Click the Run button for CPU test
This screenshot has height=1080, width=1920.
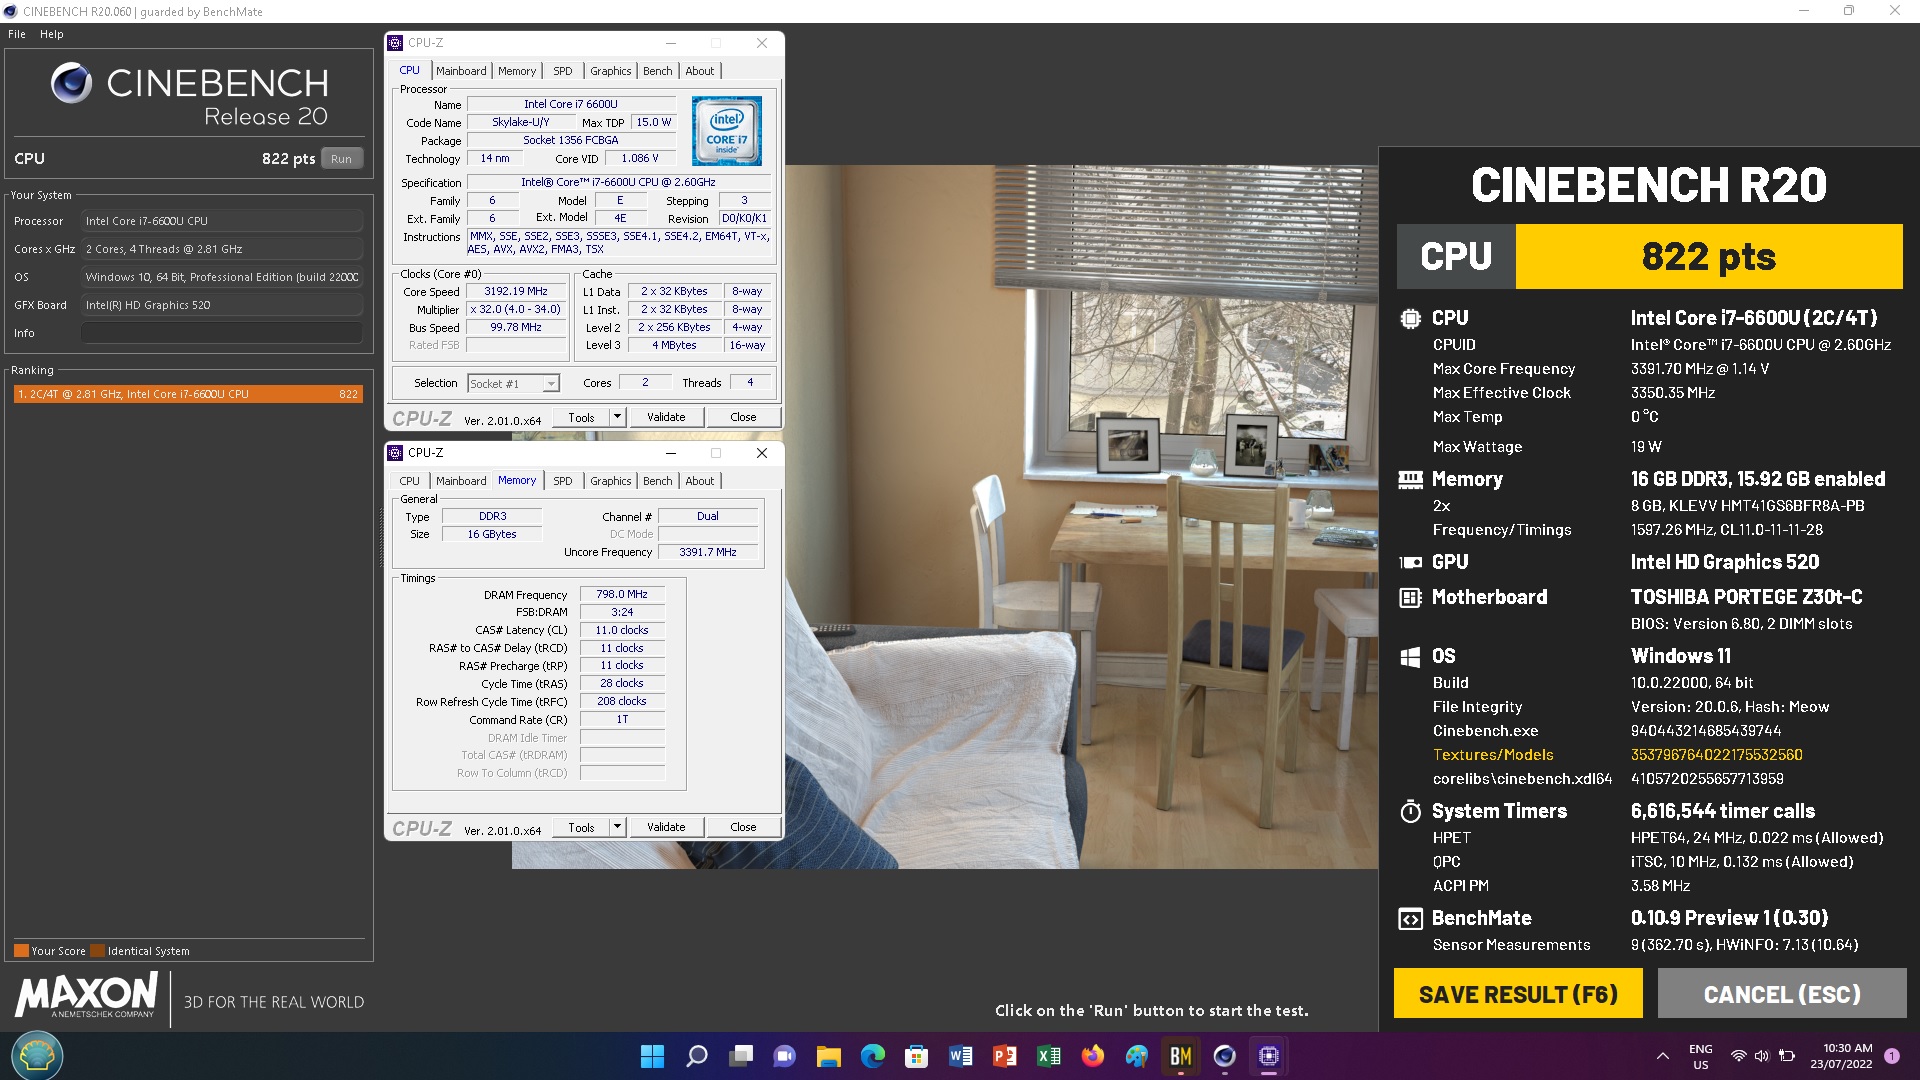click(x=341, y=159)
